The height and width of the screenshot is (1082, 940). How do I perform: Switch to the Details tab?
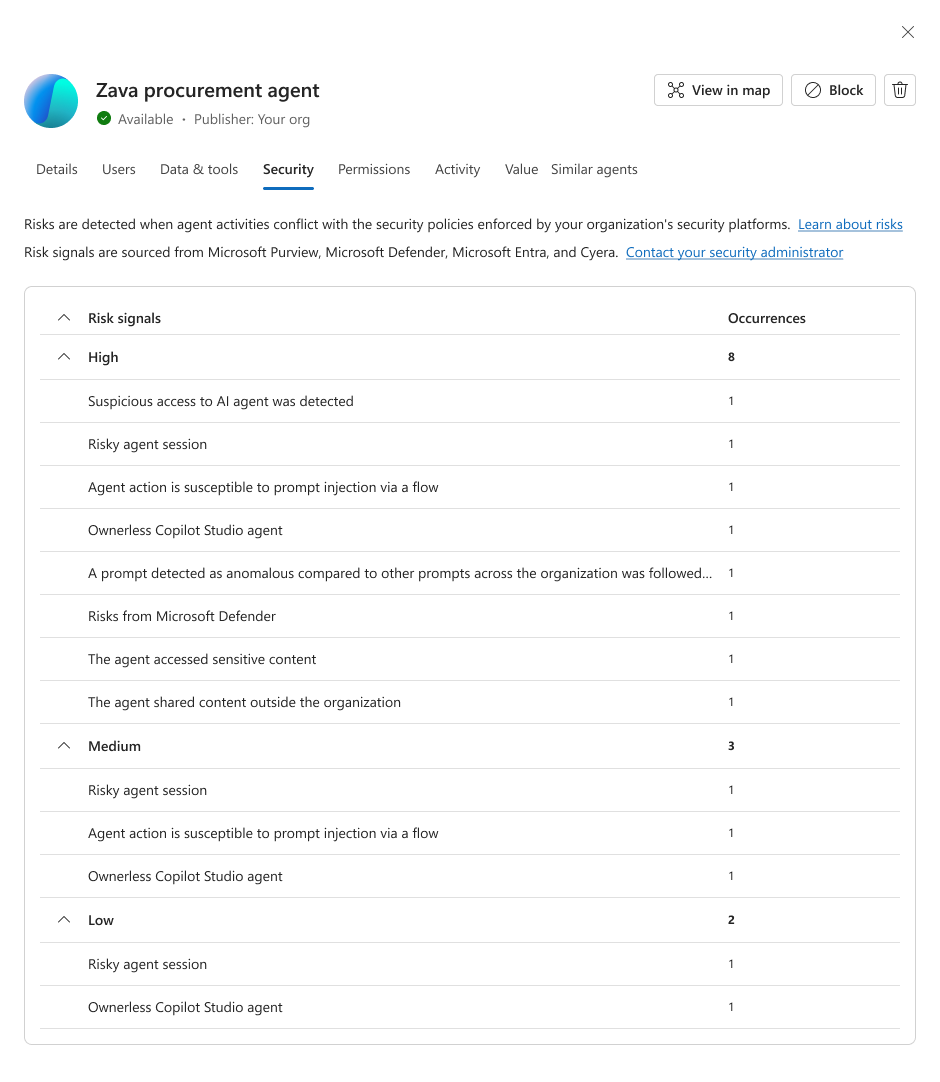[57, 170]
